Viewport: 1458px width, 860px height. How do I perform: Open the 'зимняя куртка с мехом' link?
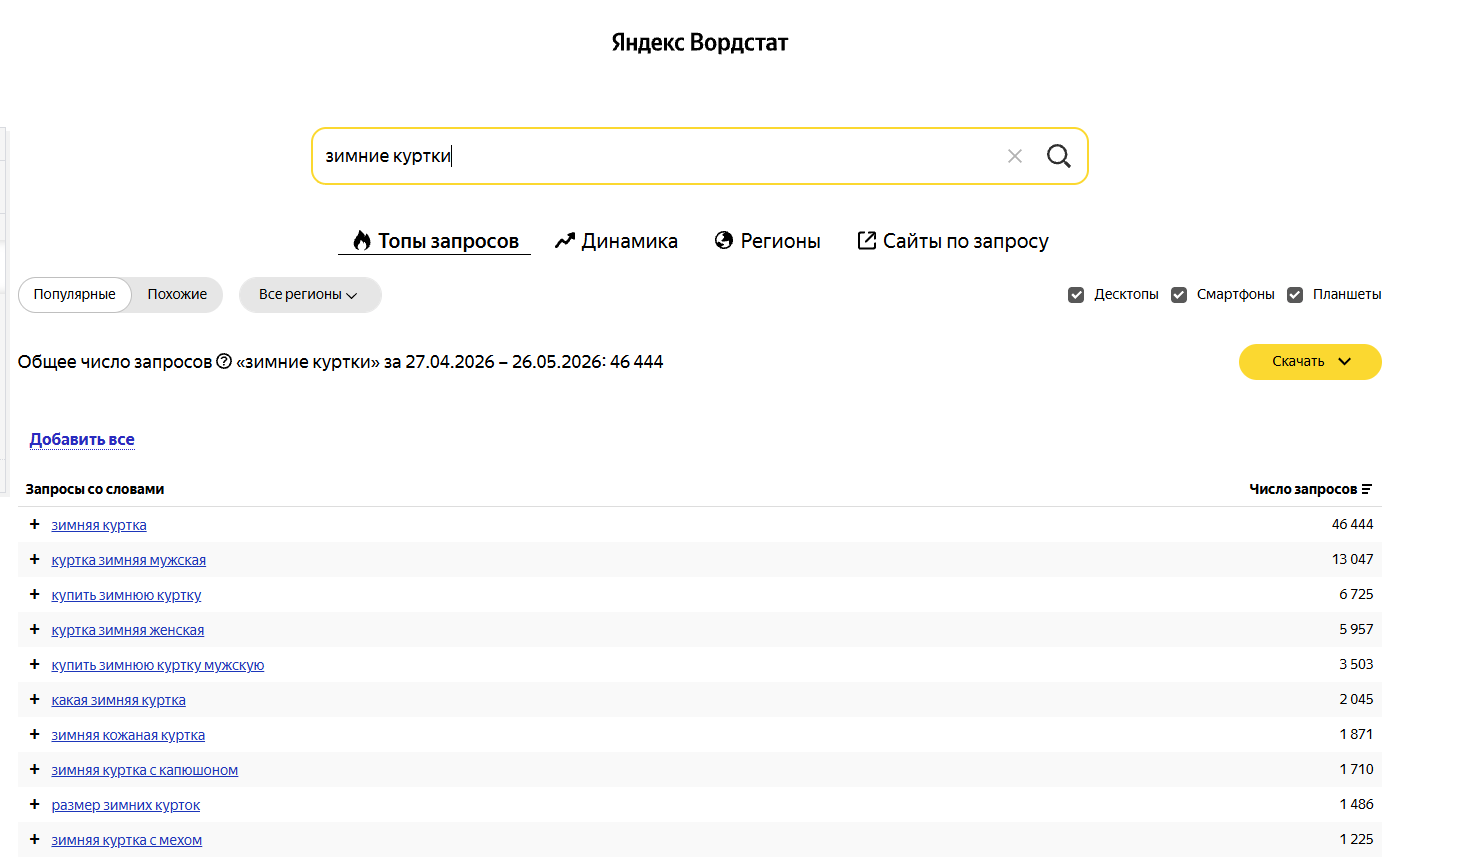pos(127,840)
